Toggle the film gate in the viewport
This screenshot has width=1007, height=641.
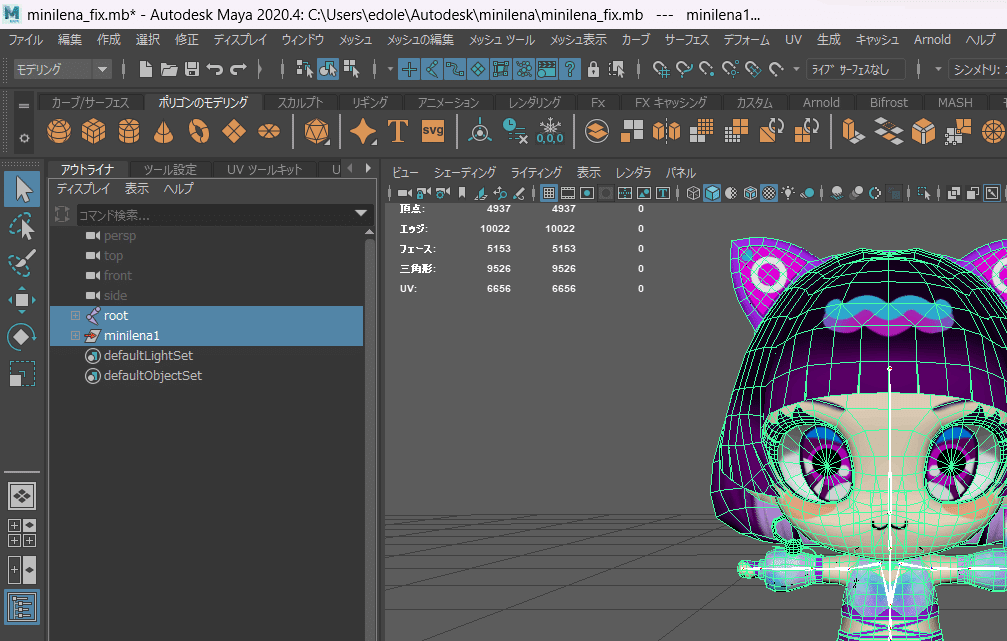tap(568, 193)
